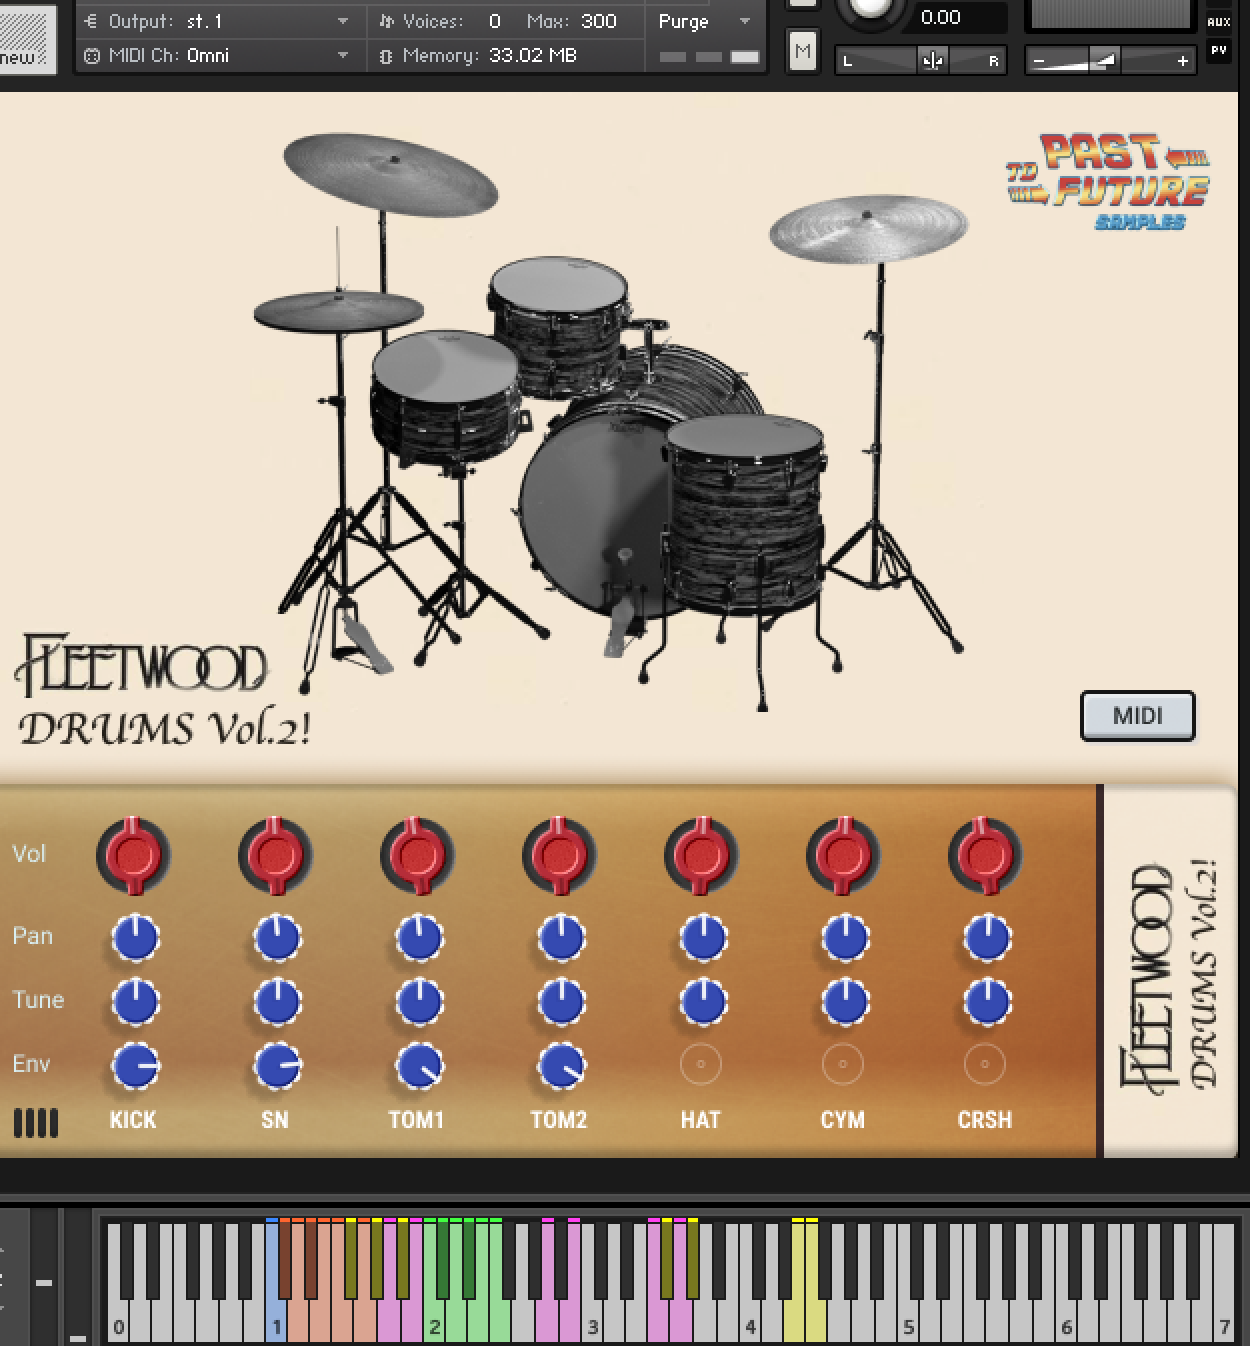Click the CRSH channel label

point(985,1120)
